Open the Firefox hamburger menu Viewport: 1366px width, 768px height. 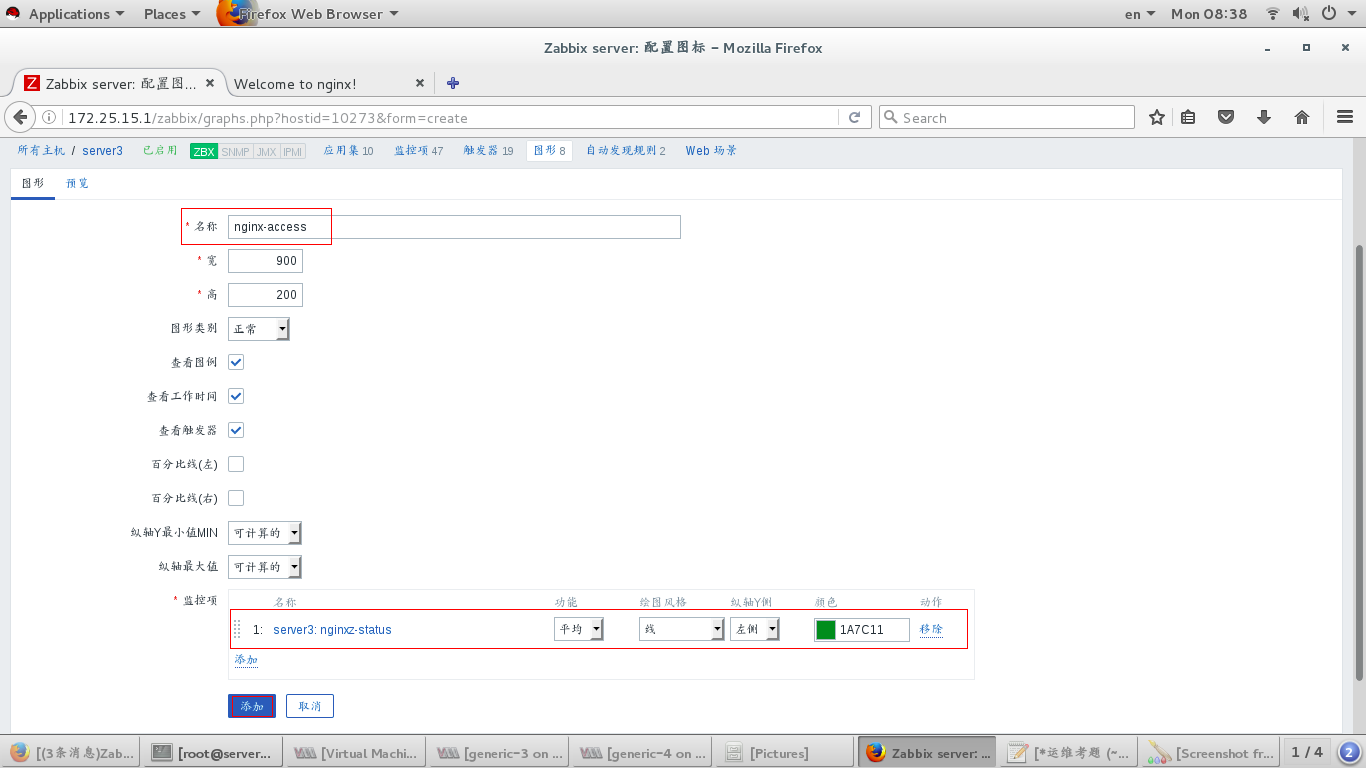1345,117
